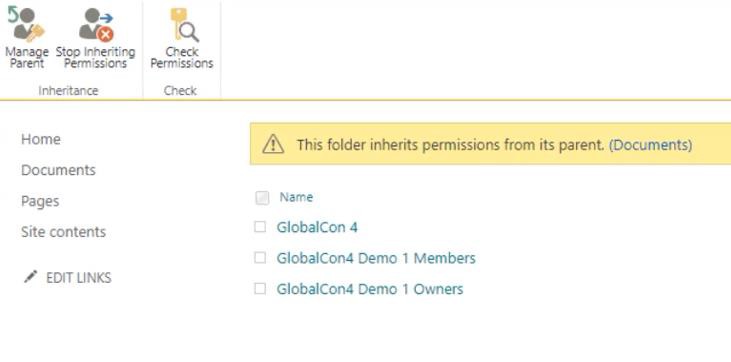Tick the select-all checkbox beside Name
This screenshot has height=362, width=731.
pyautogui.click(x=262, y=198)
